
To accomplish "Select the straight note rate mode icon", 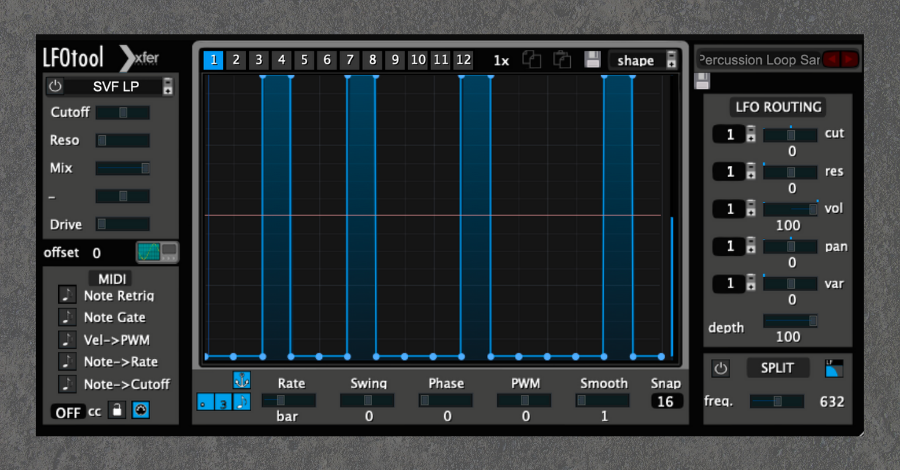I will coord(242,402).
